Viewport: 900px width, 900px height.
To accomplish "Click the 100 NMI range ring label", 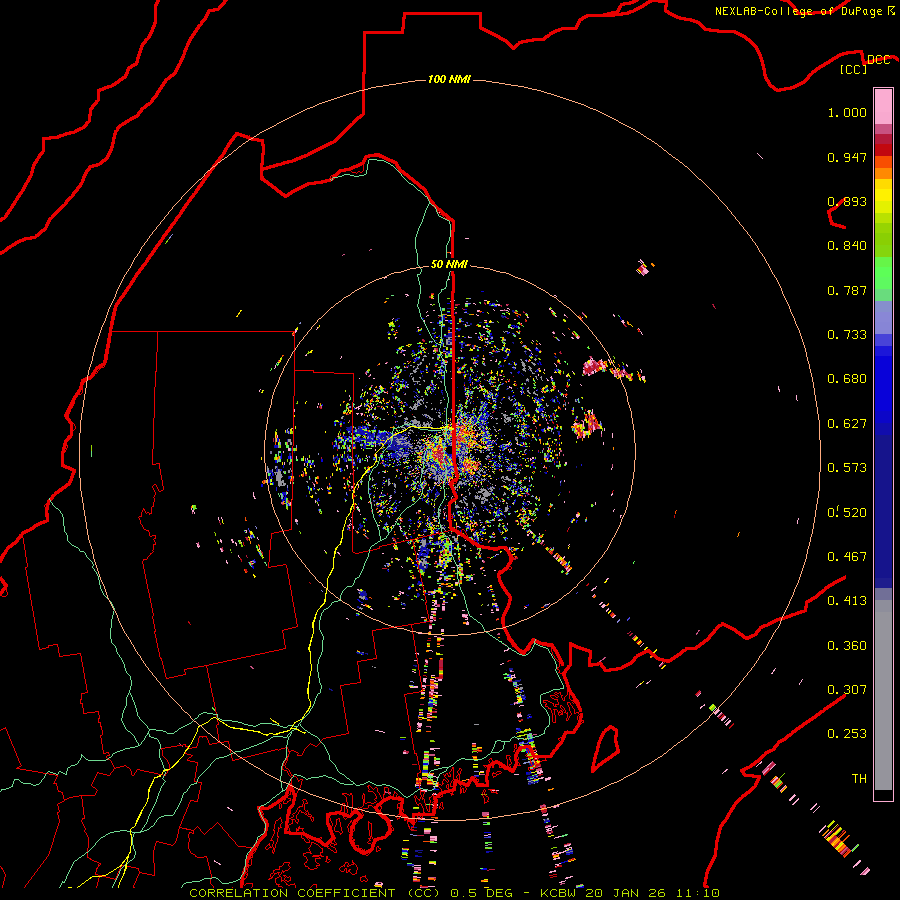I will click(x=449, y=79).
